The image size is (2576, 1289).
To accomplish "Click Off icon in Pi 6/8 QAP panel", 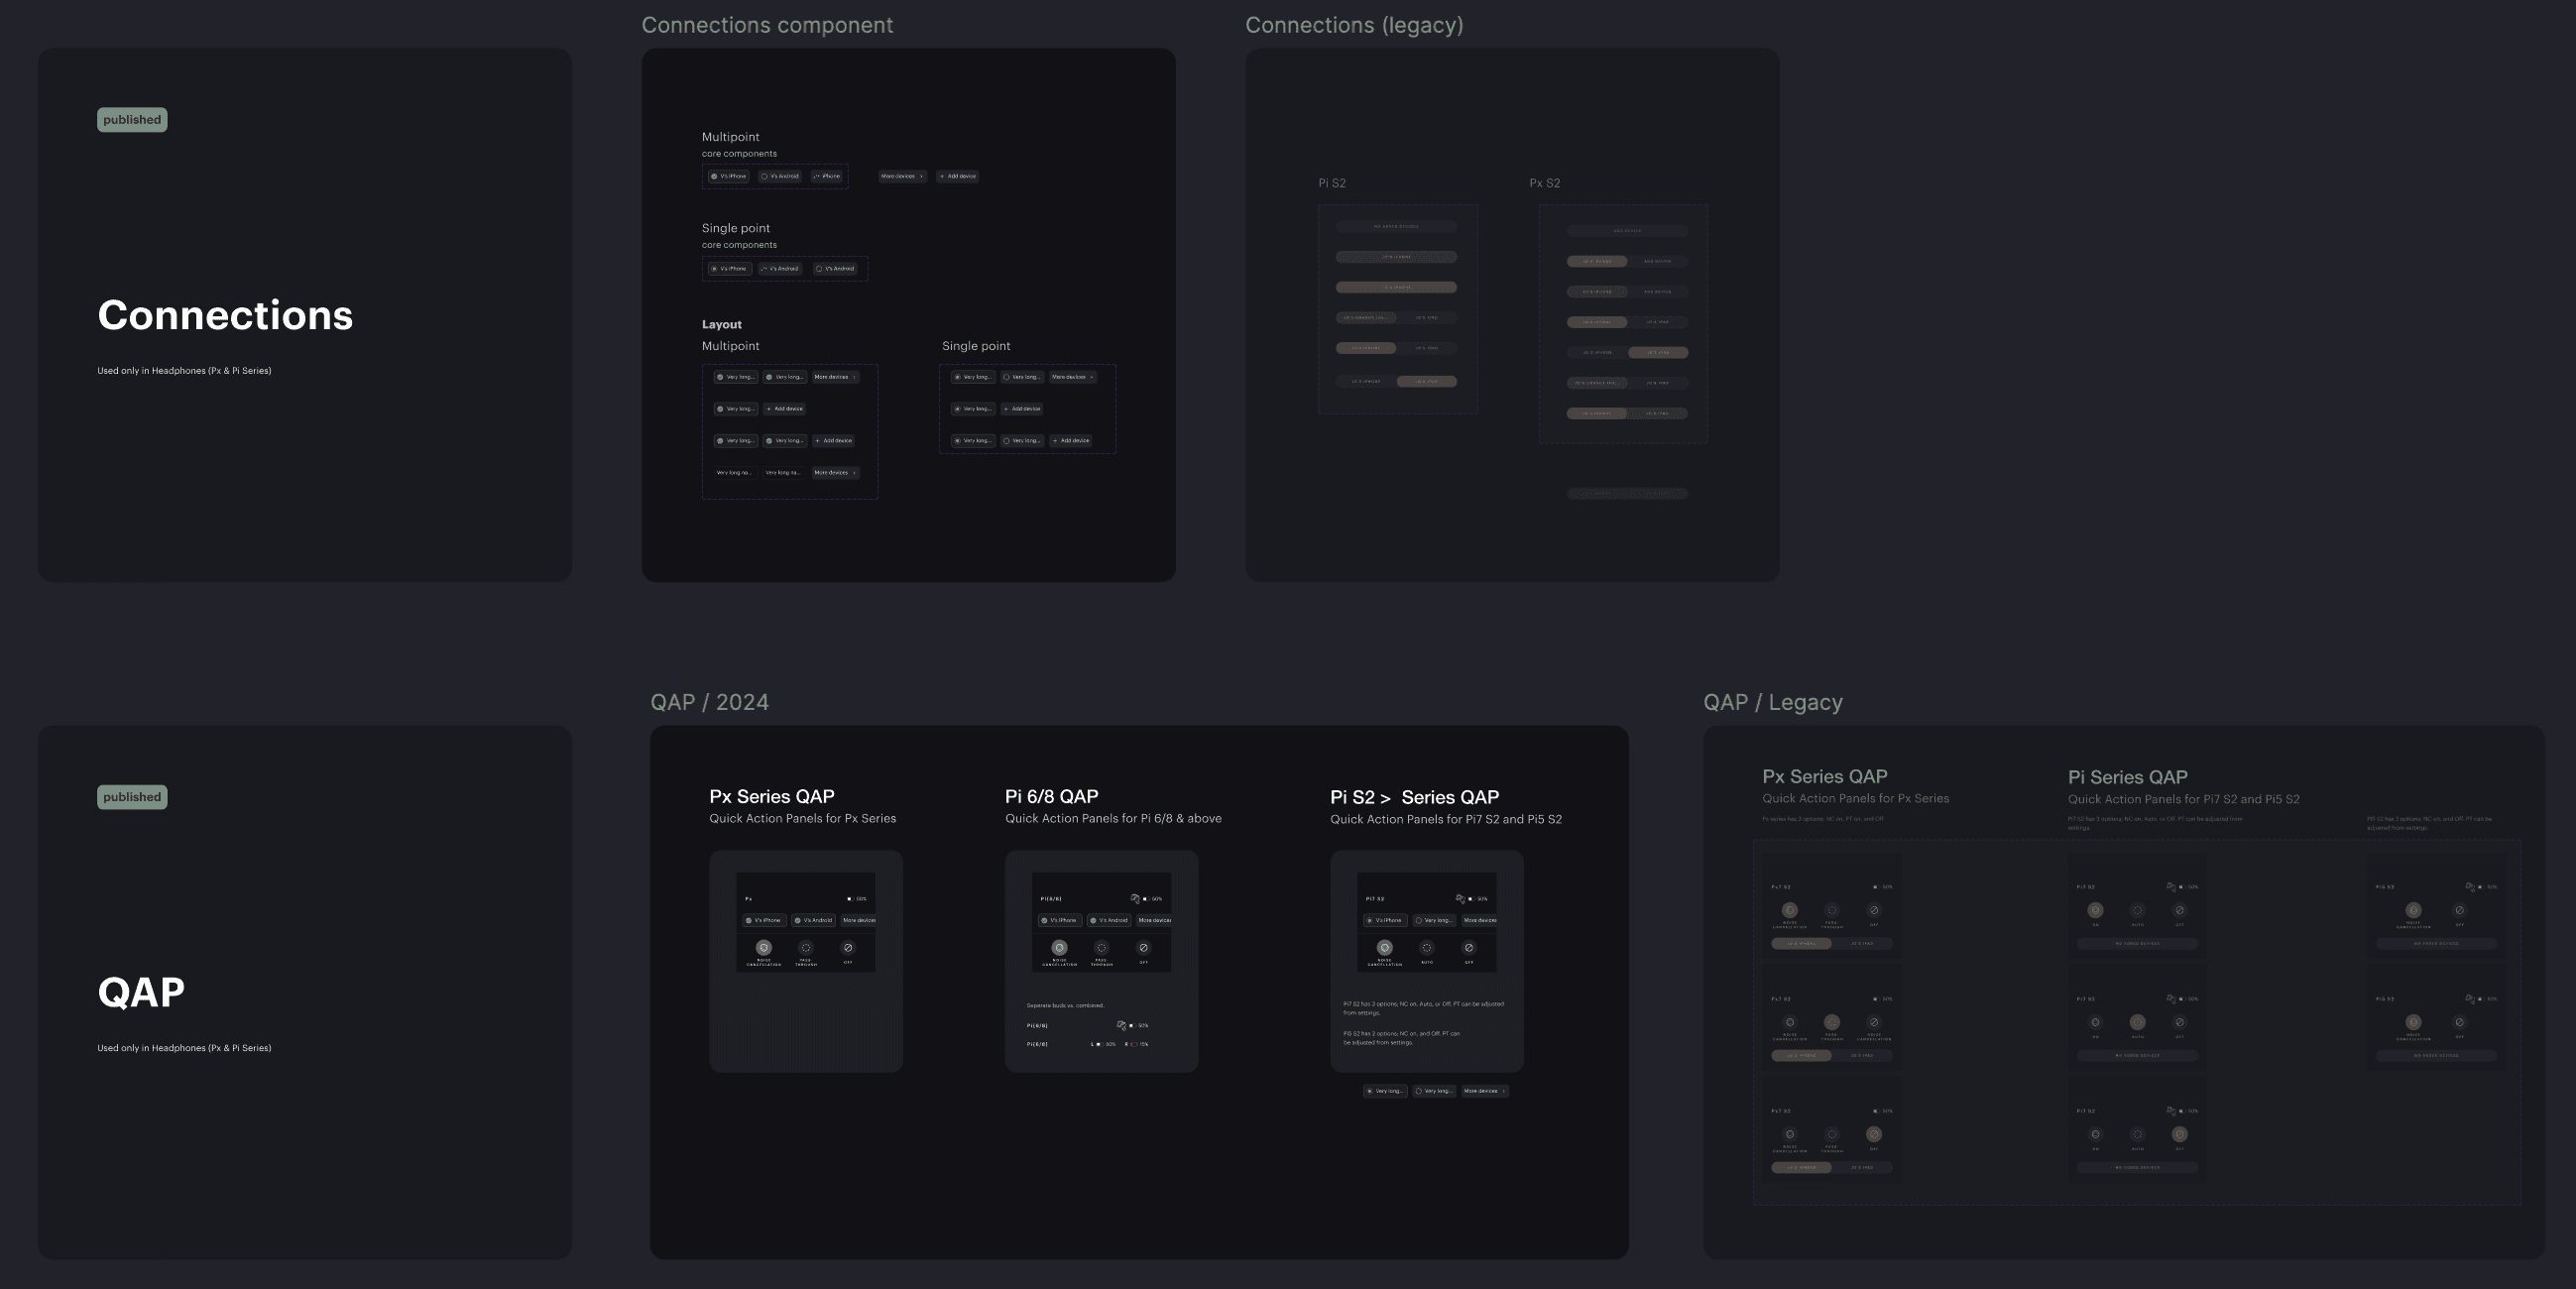I will pos(1143,947).
